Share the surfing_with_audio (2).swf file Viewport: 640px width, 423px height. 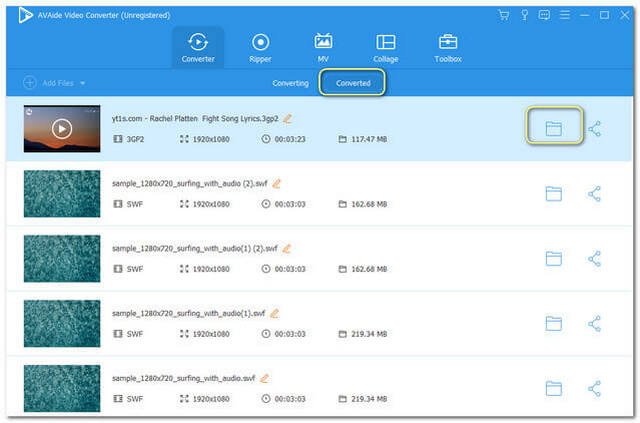(x=595, y=194)
